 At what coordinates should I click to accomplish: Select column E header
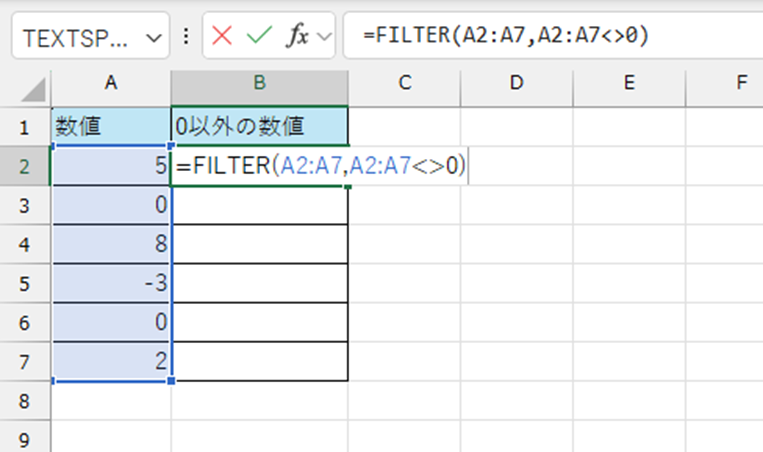tap(629, 84)
